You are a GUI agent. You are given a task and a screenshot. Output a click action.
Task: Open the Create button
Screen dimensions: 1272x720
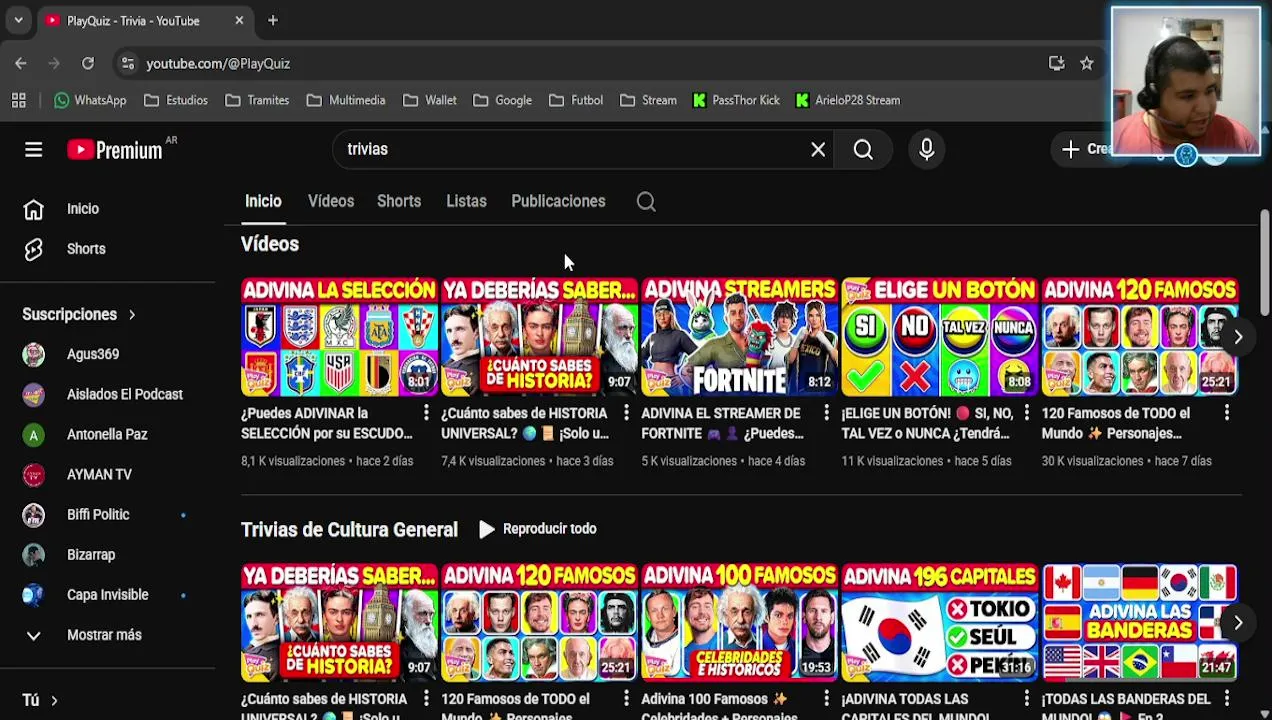[1087, 149]
